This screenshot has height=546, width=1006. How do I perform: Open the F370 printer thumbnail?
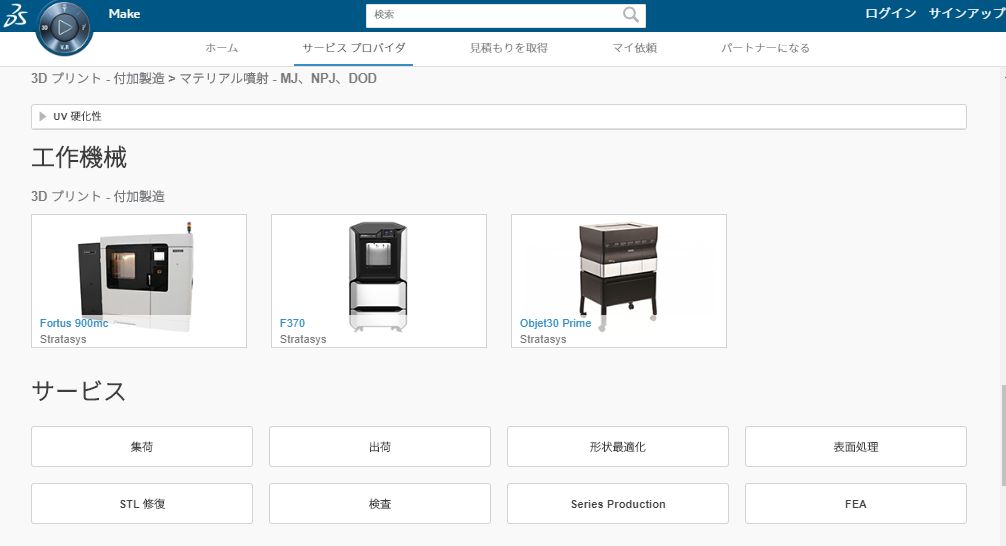(379, 281)
